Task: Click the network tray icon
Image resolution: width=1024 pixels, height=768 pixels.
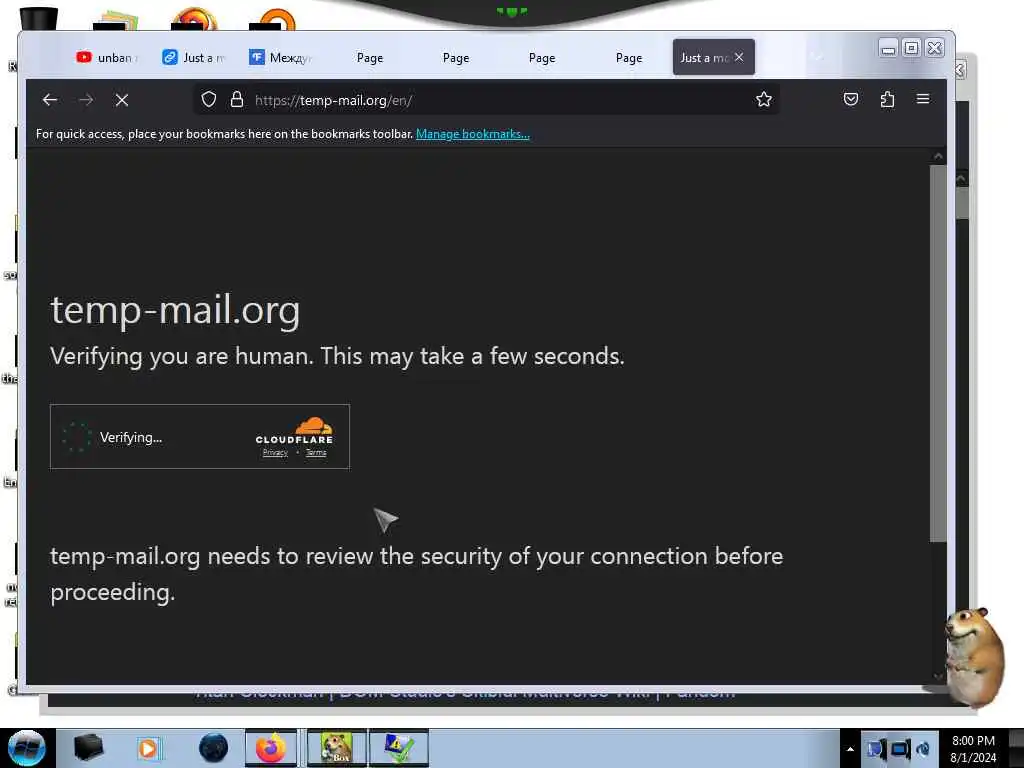Action: pyautogui.click(x=899, y=749)
